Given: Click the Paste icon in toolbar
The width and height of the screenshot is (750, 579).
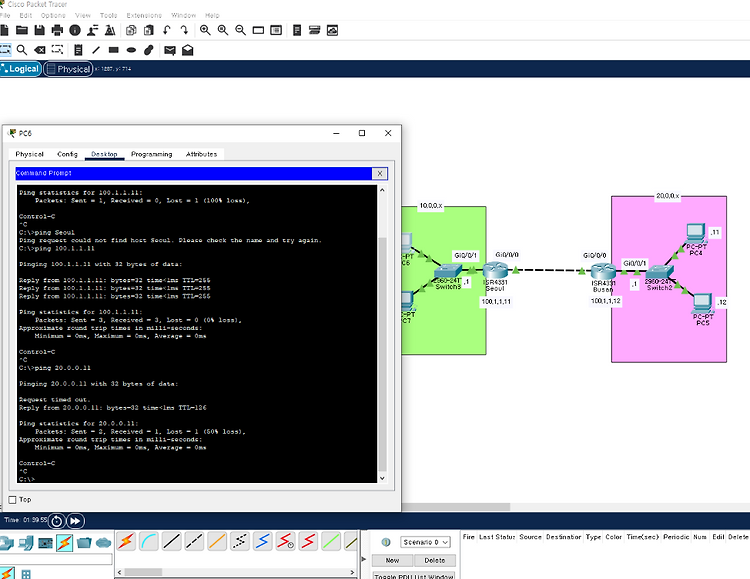Looking at the screenshot, I should click(x=149, y=30).
